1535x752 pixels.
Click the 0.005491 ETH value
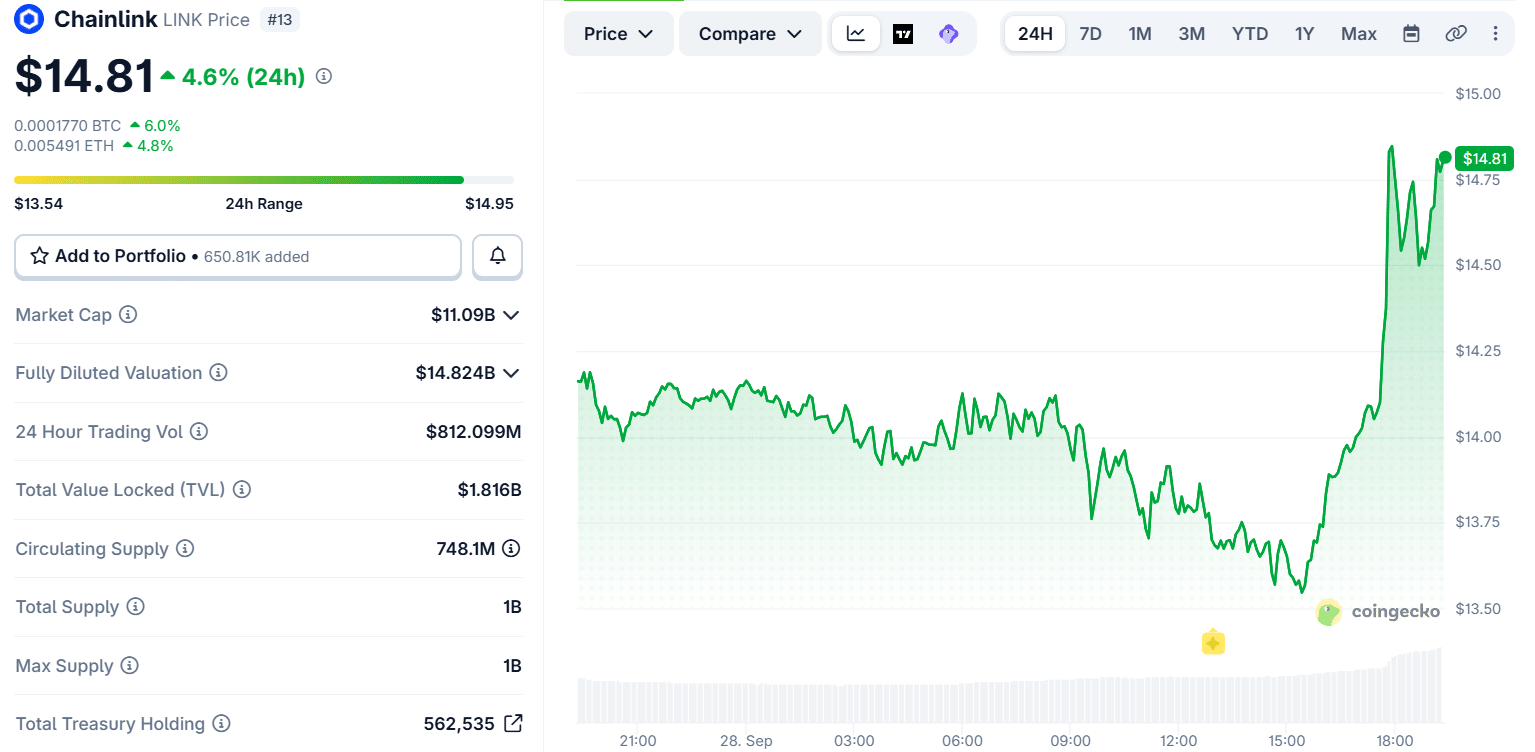[x=64, y=146]
